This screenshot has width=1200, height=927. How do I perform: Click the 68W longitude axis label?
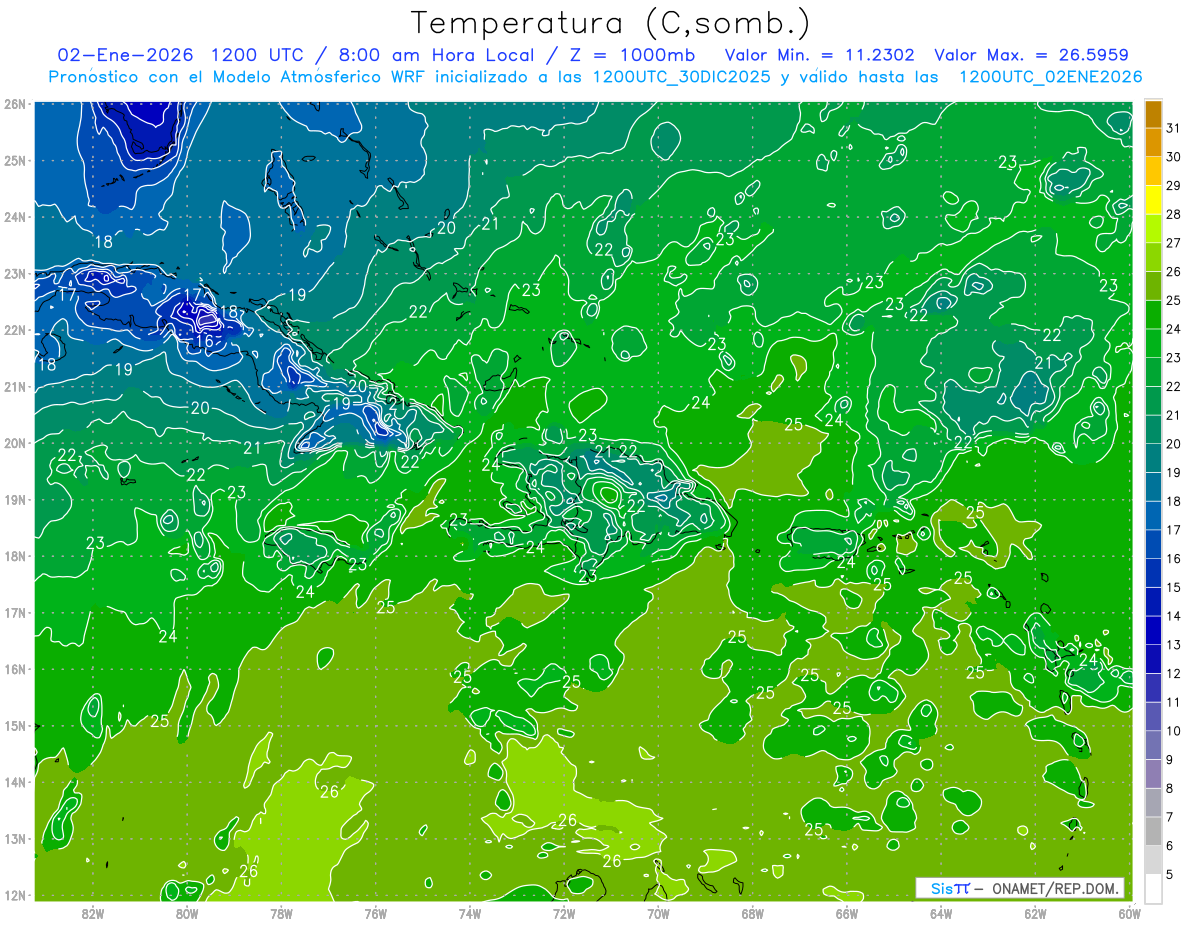click(x=752, y=913)
